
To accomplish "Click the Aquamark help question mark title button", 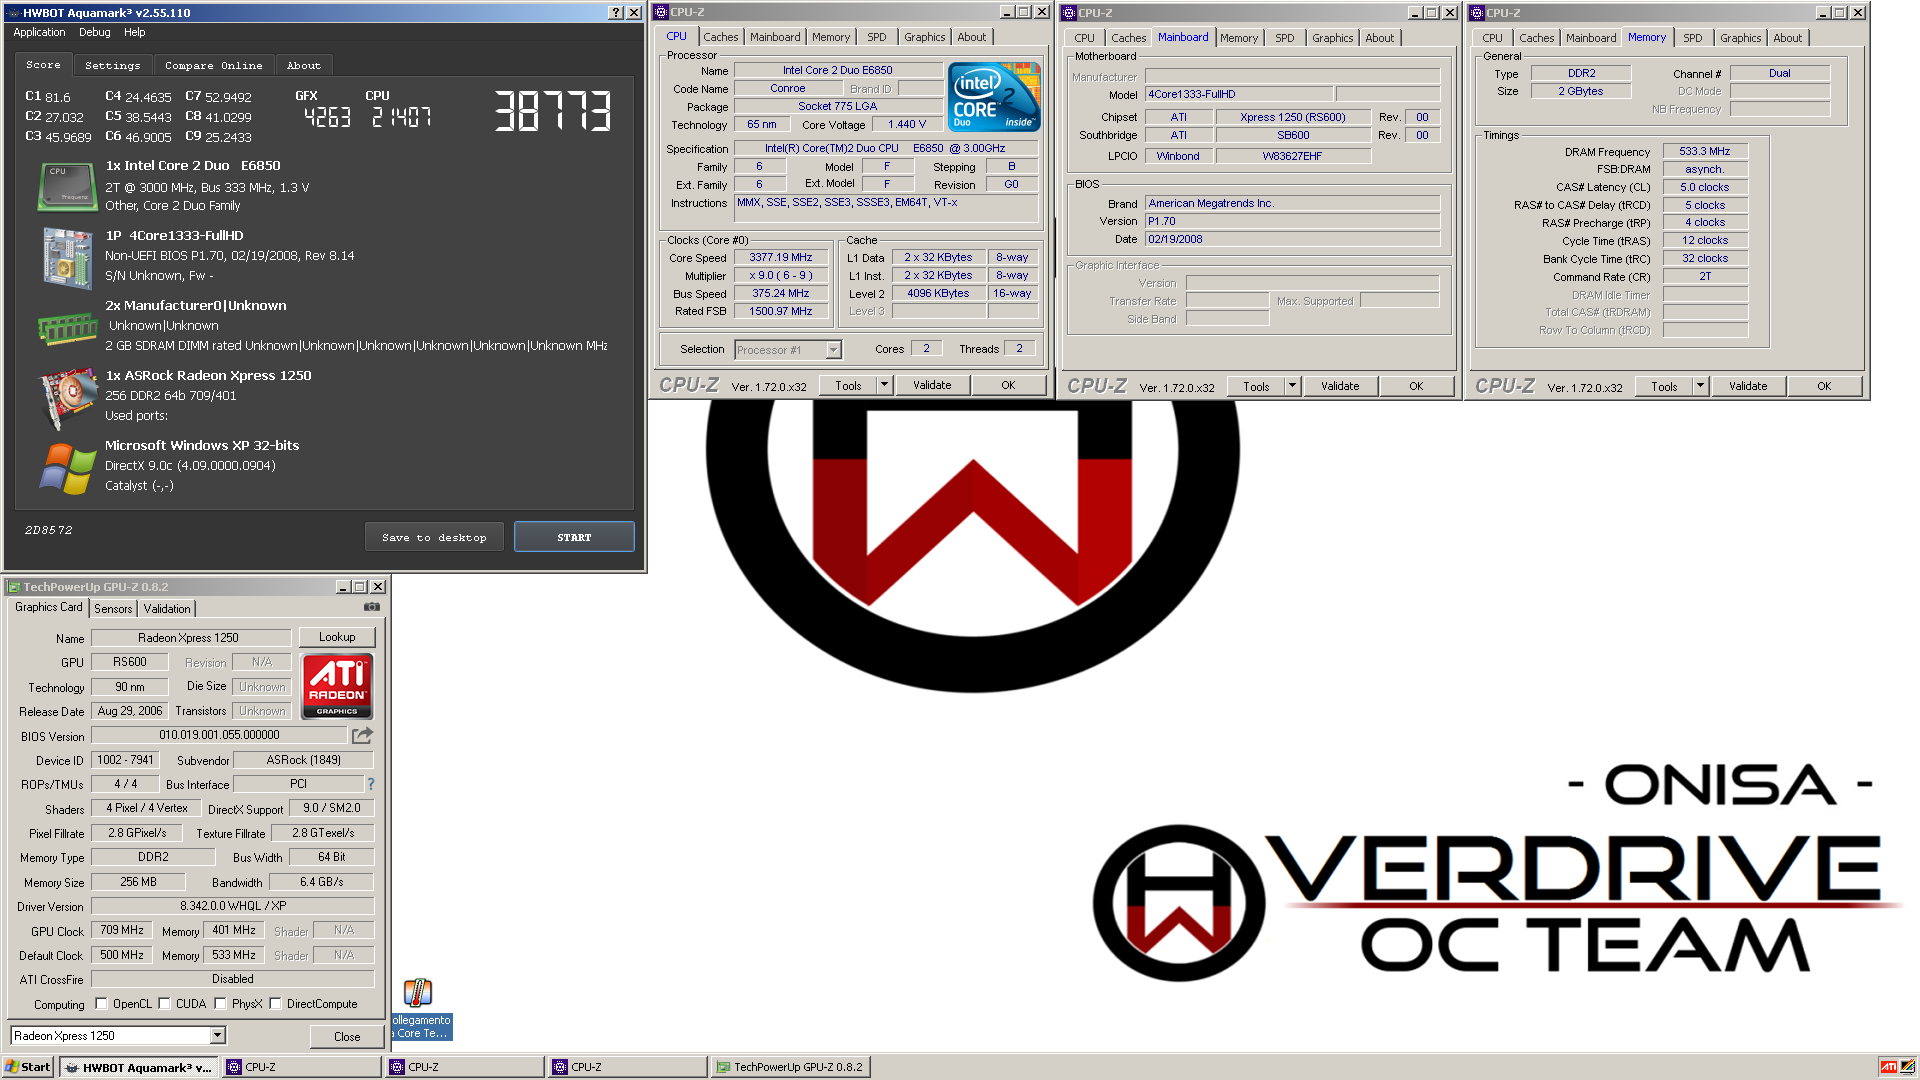I will coord(616,13).
